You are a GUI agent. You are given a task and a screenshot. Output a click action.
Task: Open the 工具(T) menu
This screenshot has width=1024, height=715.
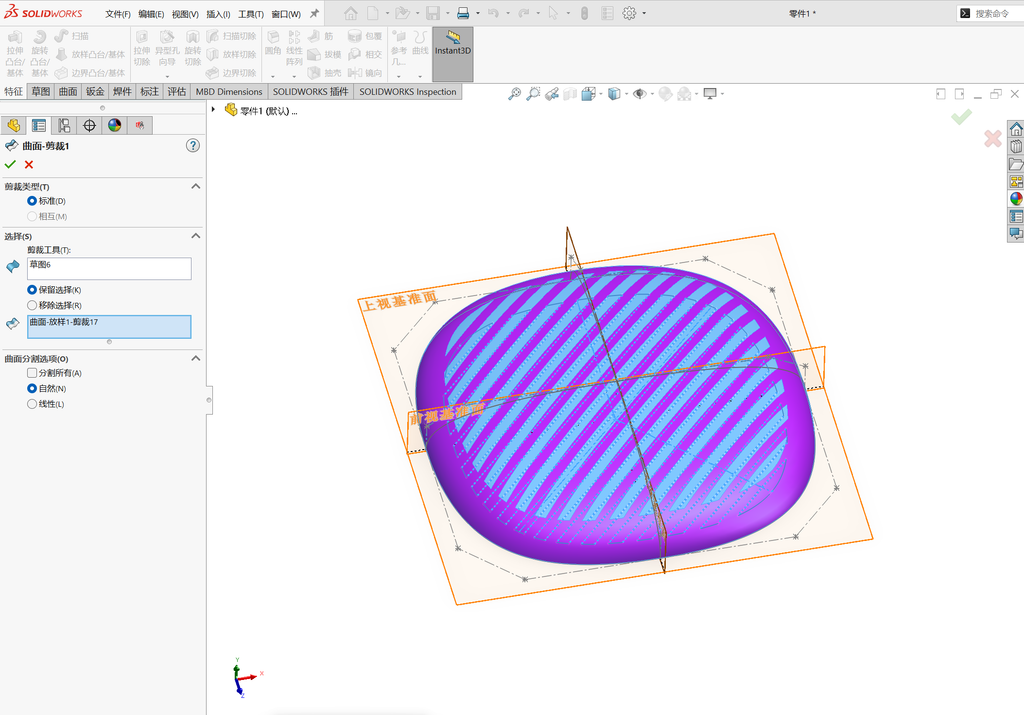251,14
